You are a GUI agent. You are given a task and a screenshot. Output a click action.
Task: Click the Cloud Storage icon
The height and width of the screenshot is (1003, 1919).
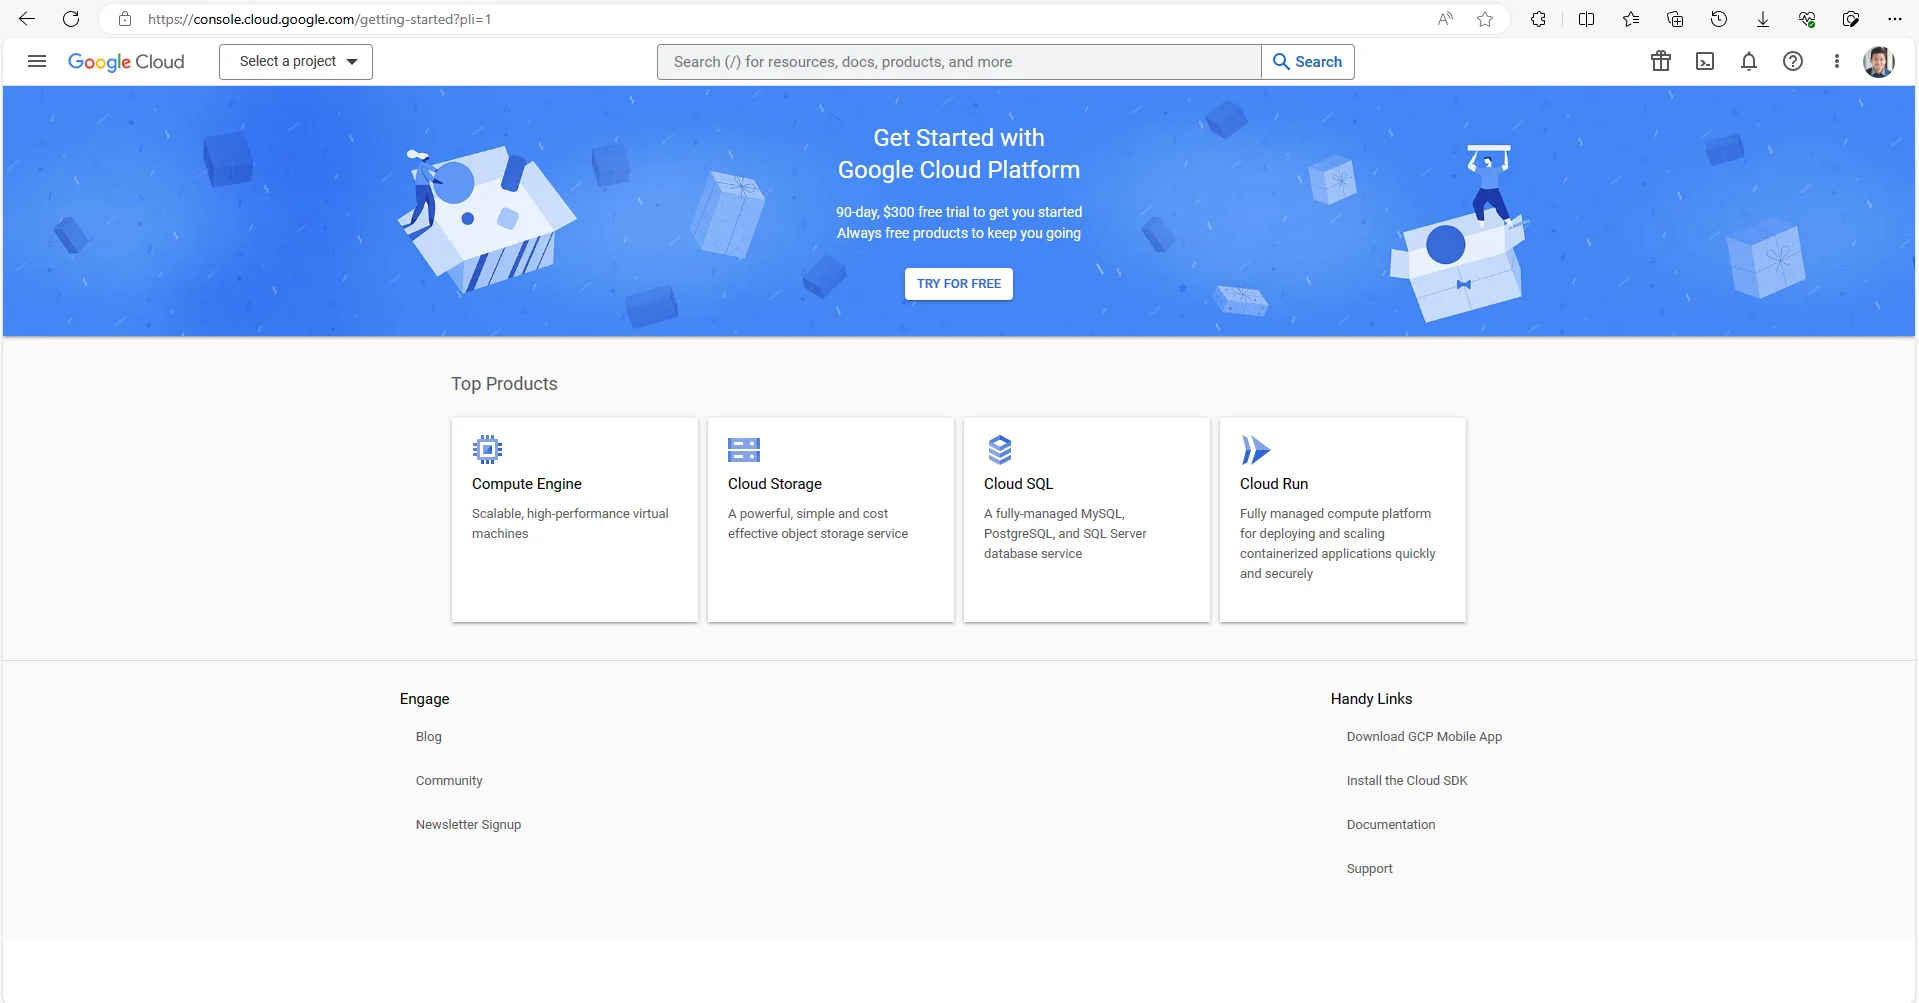pyautogui.click(x=744, y=450)
